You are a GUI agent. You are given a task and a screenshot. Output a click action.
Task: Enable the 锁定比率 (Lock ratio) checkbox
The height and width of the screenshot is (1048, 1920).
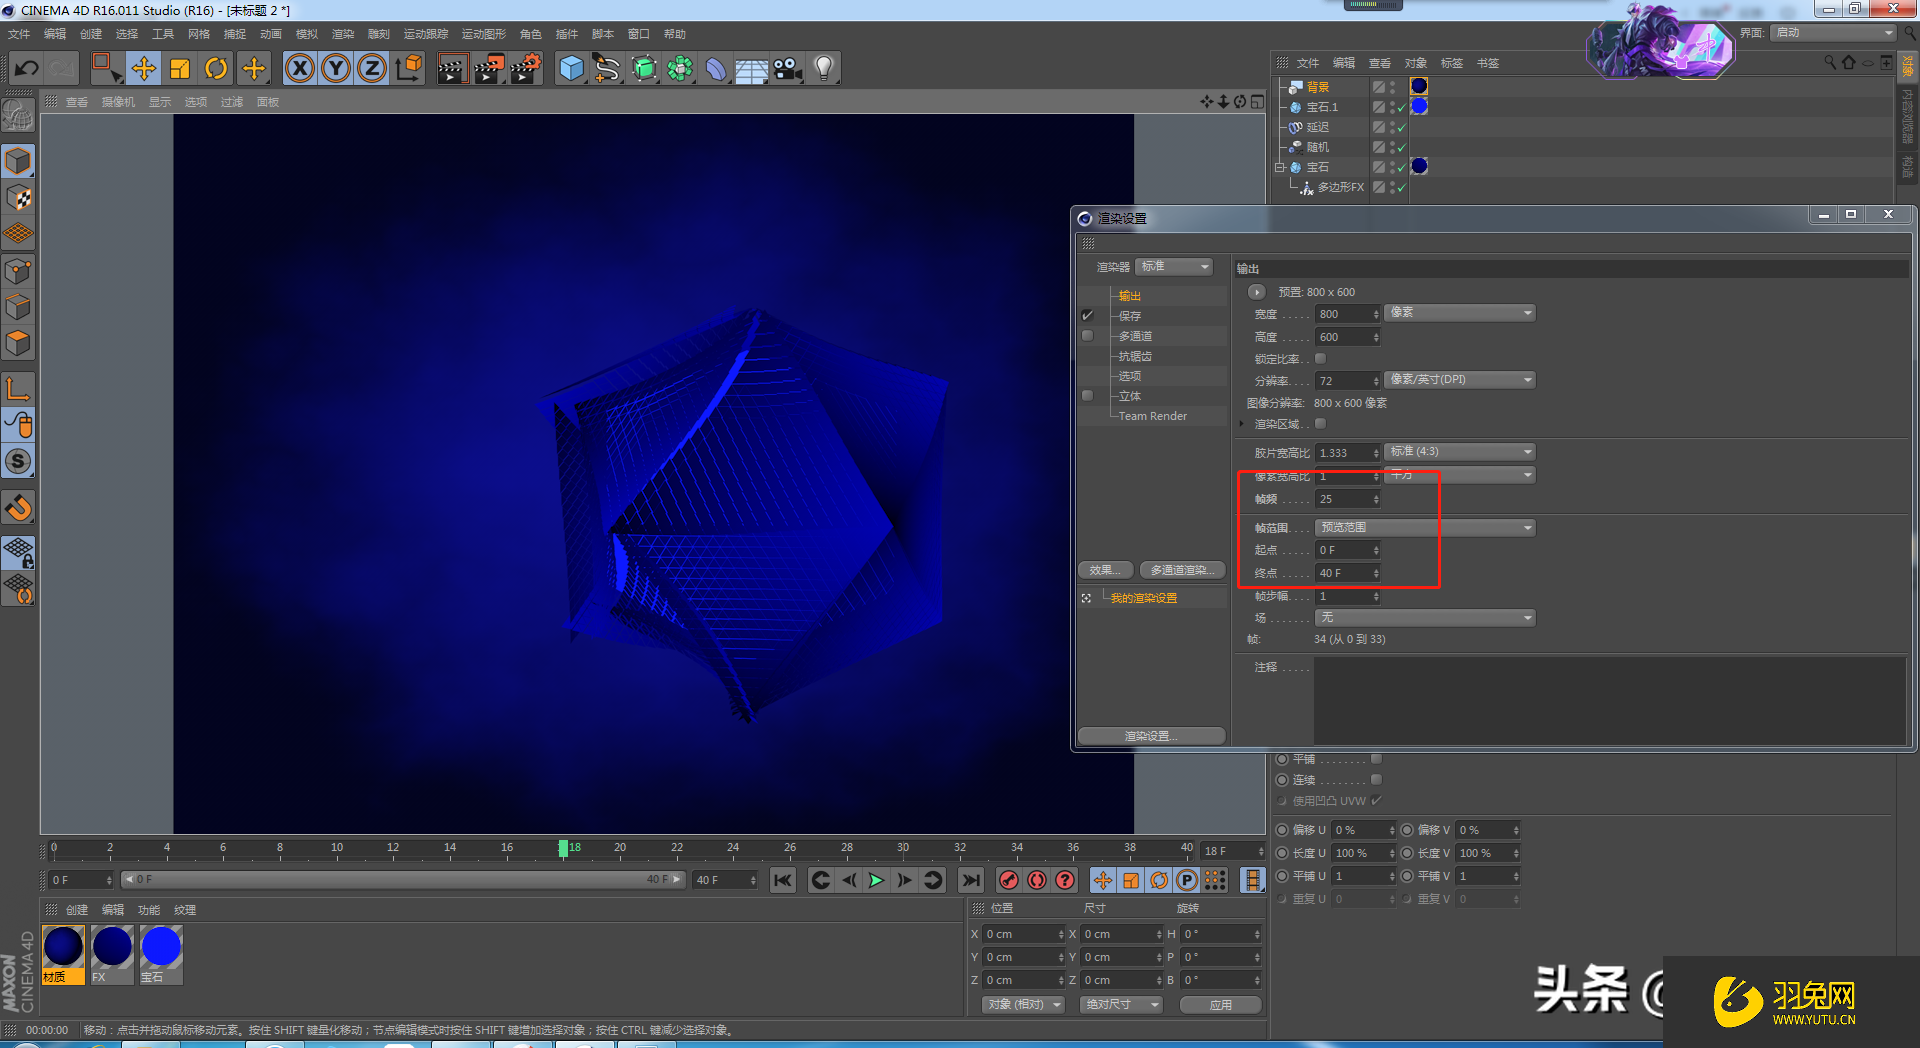coord(1320,358)
